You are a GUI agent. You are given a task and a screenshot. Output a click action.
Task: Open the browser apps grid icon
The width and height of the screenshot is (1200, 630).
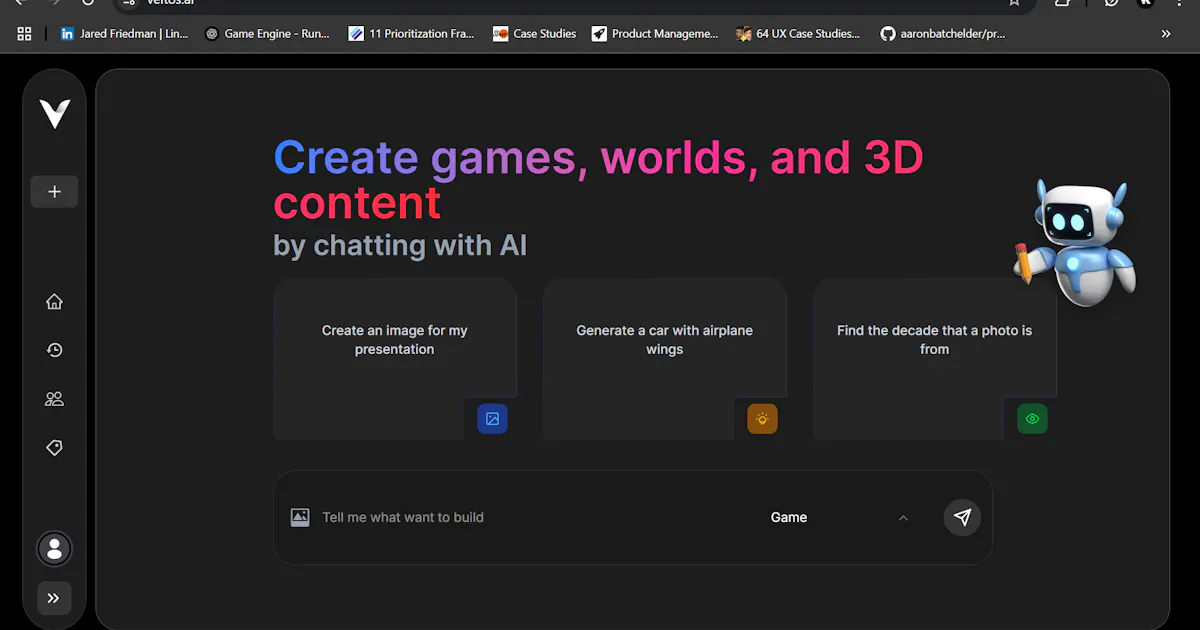25,34
